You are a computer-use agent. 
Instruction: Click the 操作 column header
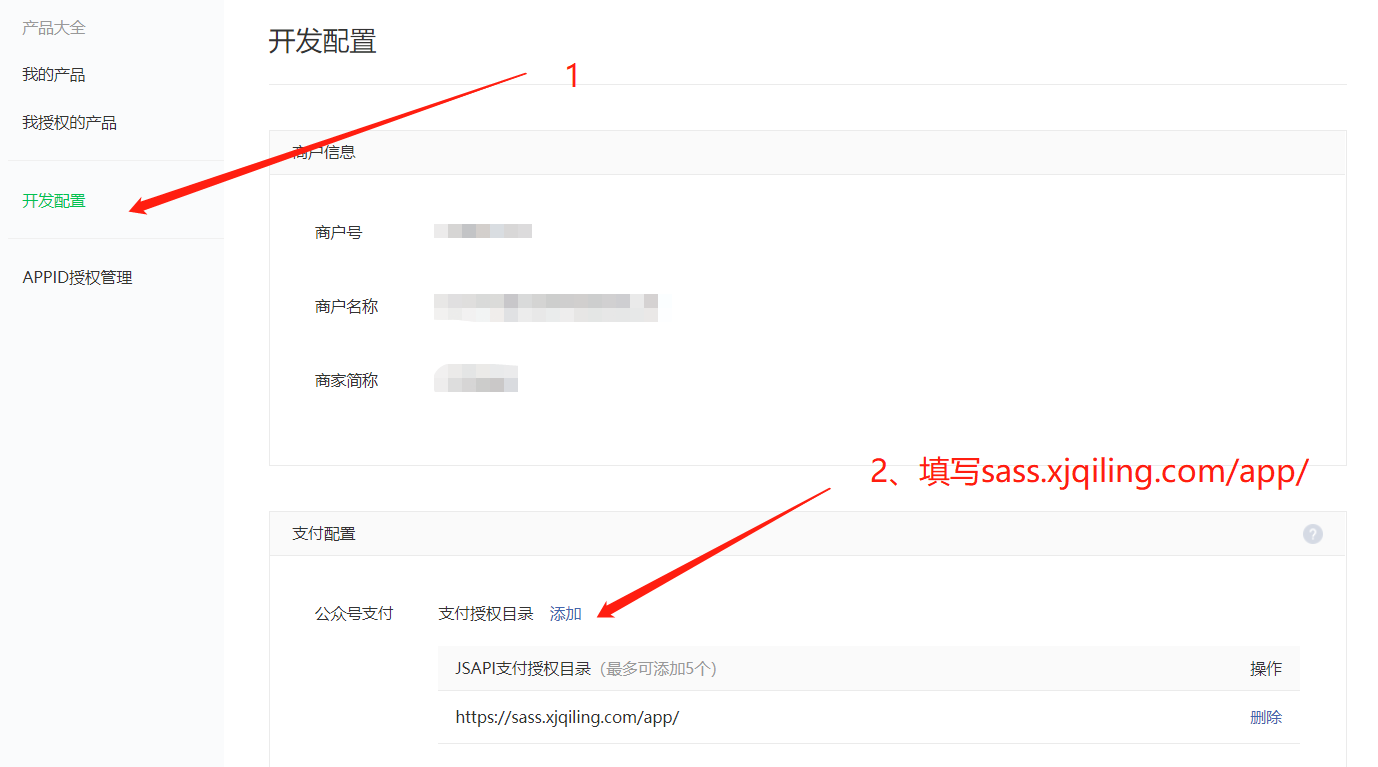point(1266,669)
